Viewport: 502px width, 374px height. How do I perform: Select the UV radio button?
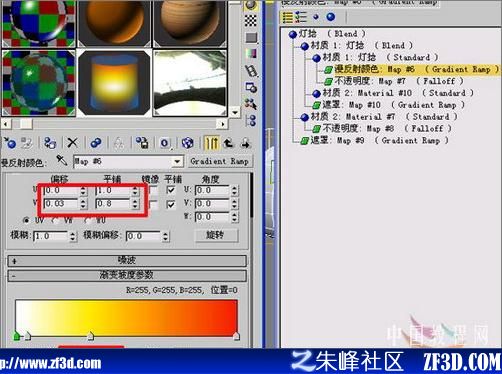click(26, 220)
